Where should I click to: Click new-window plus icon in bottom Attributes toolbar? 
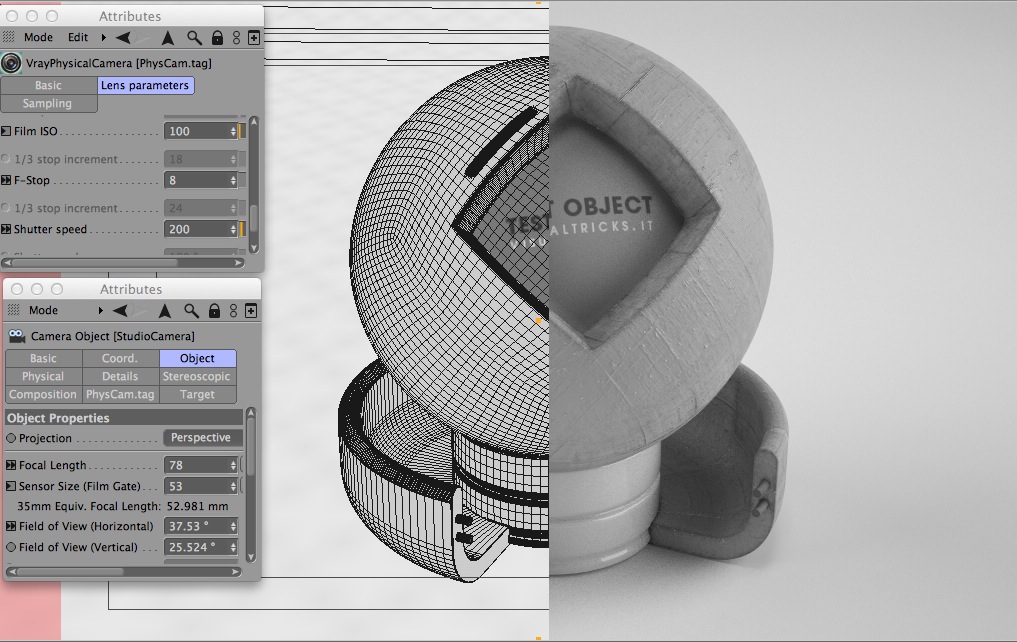(x=251, y=311)
